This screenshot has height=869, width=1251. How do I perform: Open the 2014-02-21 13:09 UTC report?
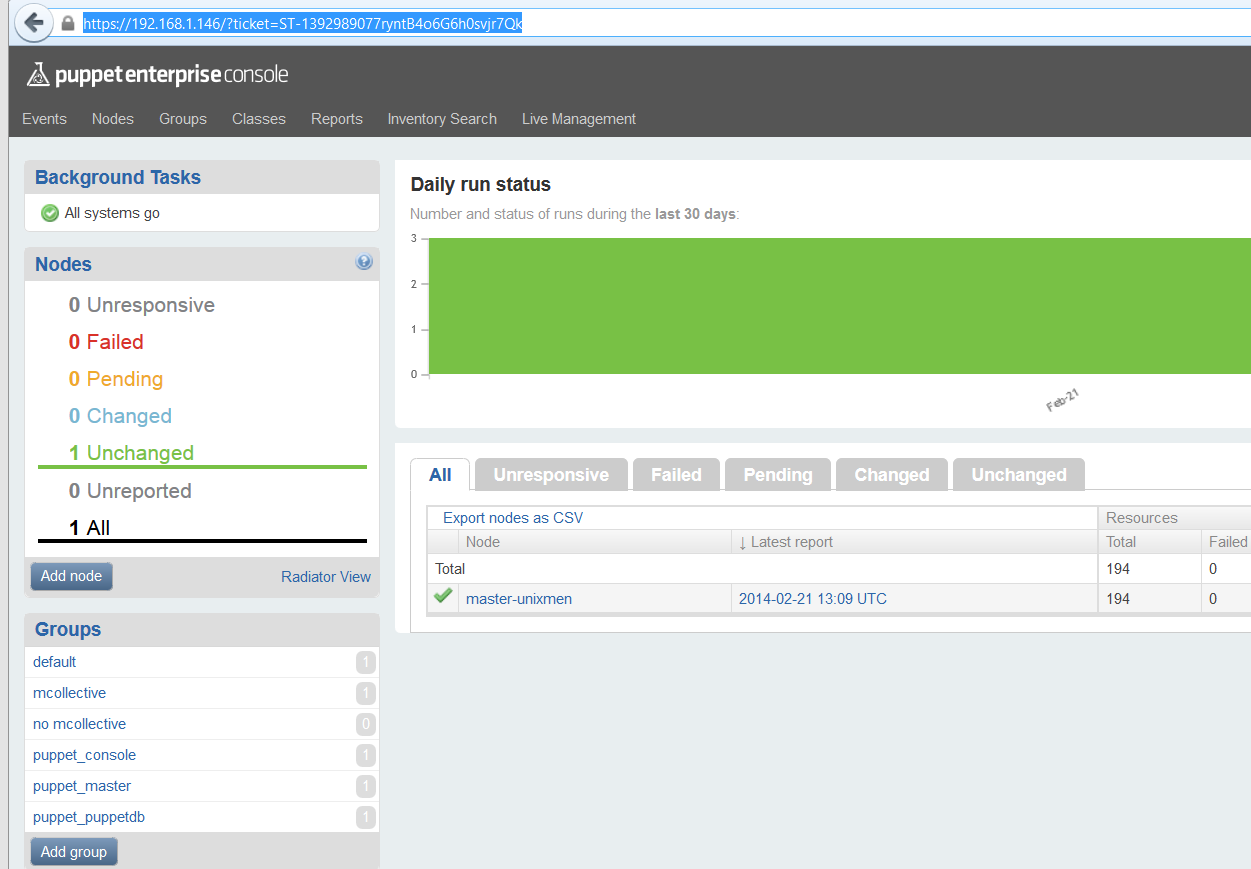[x=813, y=599]
